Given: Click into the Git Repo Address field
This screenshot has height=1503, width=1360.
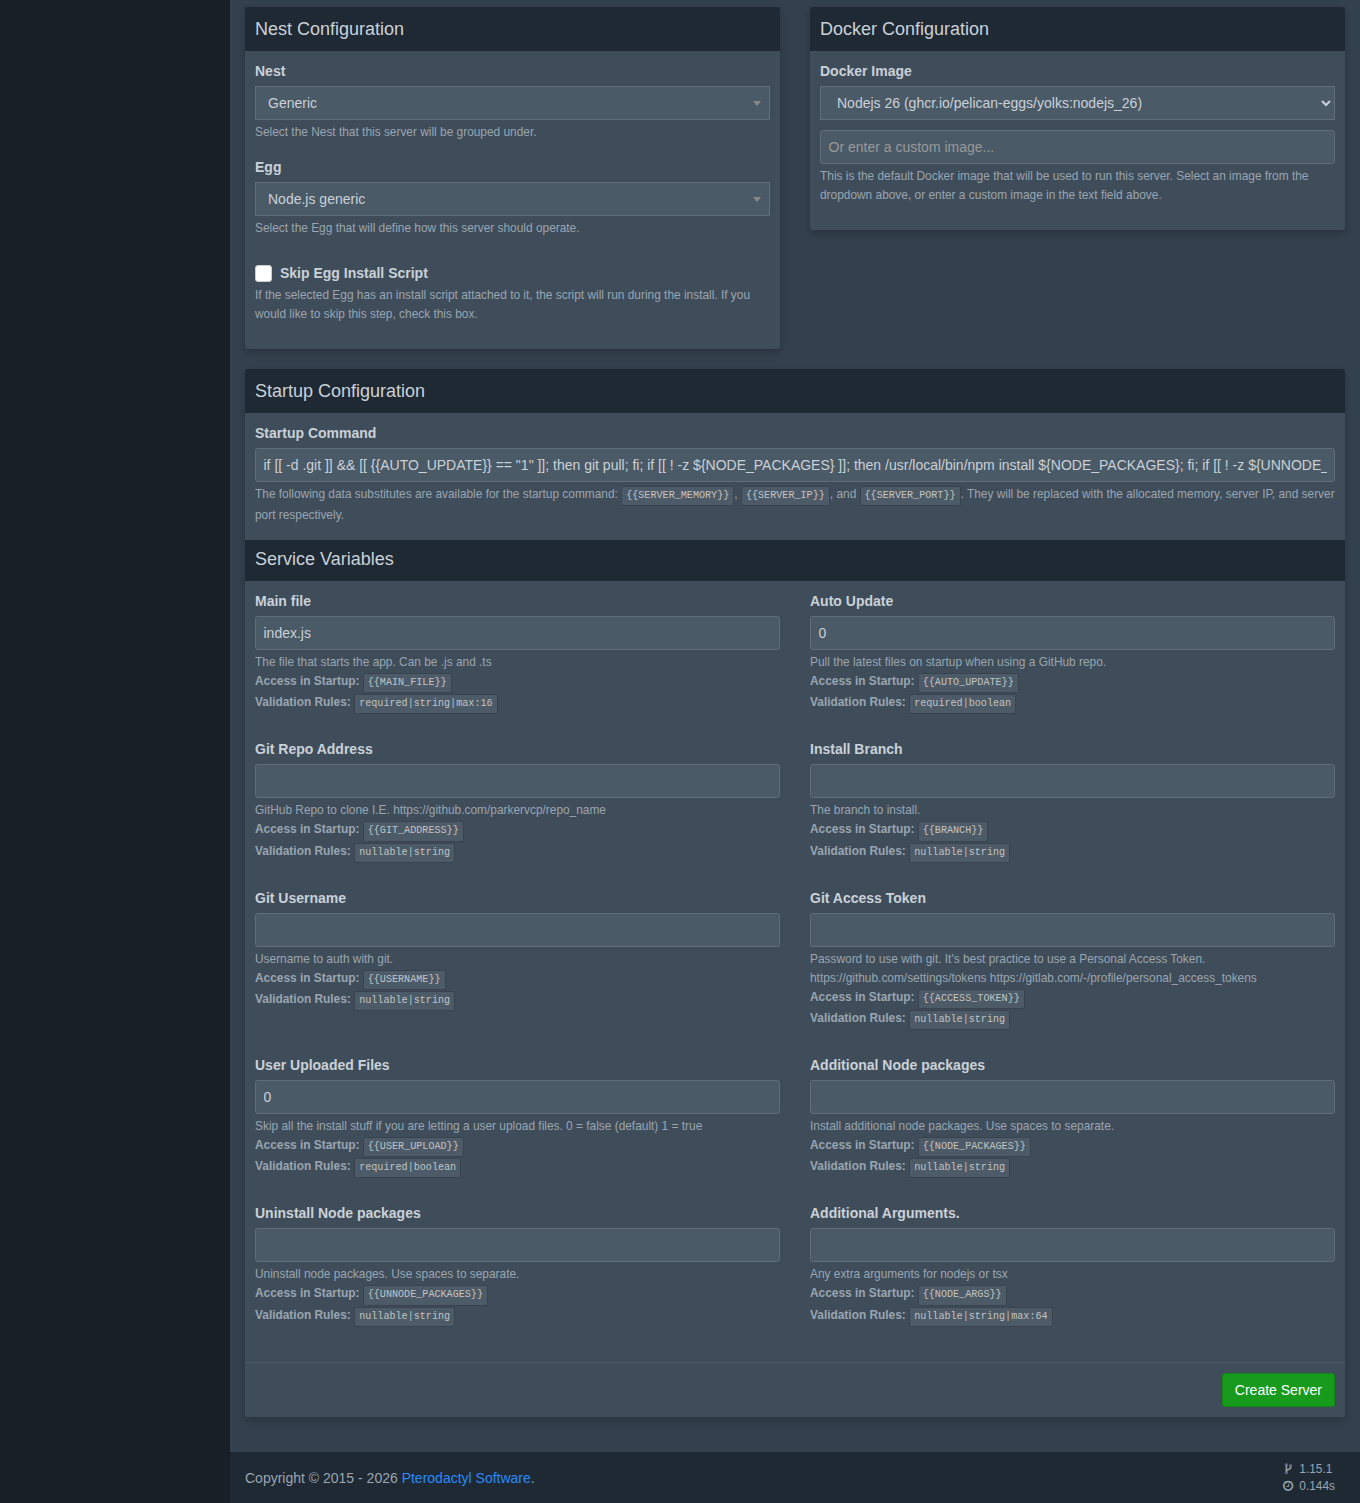Looking at the screenshot, I should point(517,781).
